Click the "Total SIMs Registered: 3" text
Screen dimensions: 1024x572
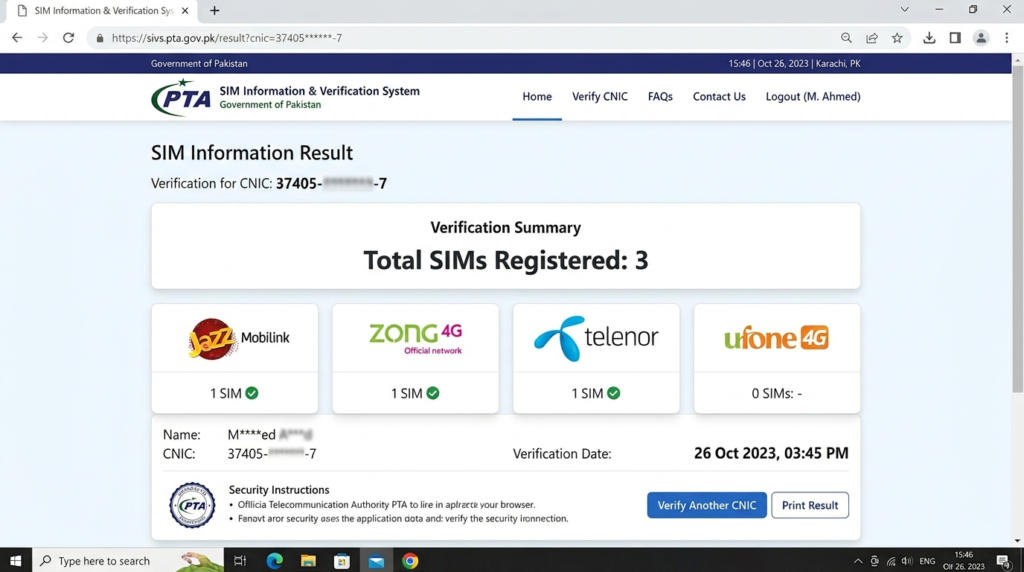505,261
